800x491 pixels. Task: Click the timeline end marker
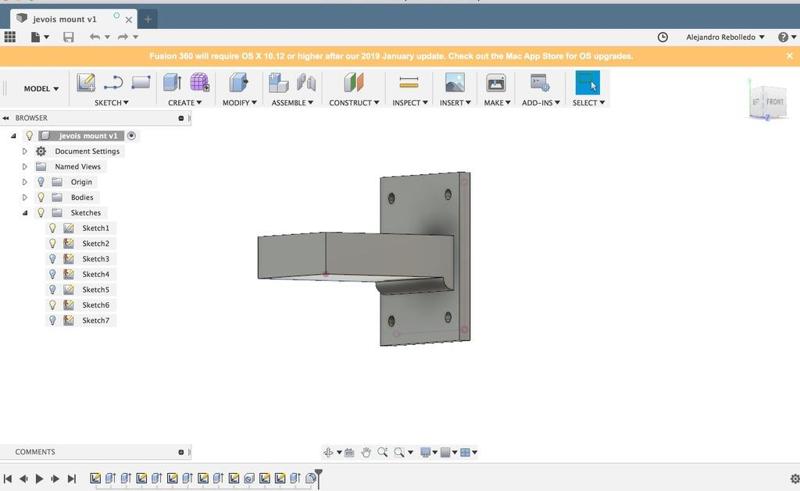[x=318, y=478]
